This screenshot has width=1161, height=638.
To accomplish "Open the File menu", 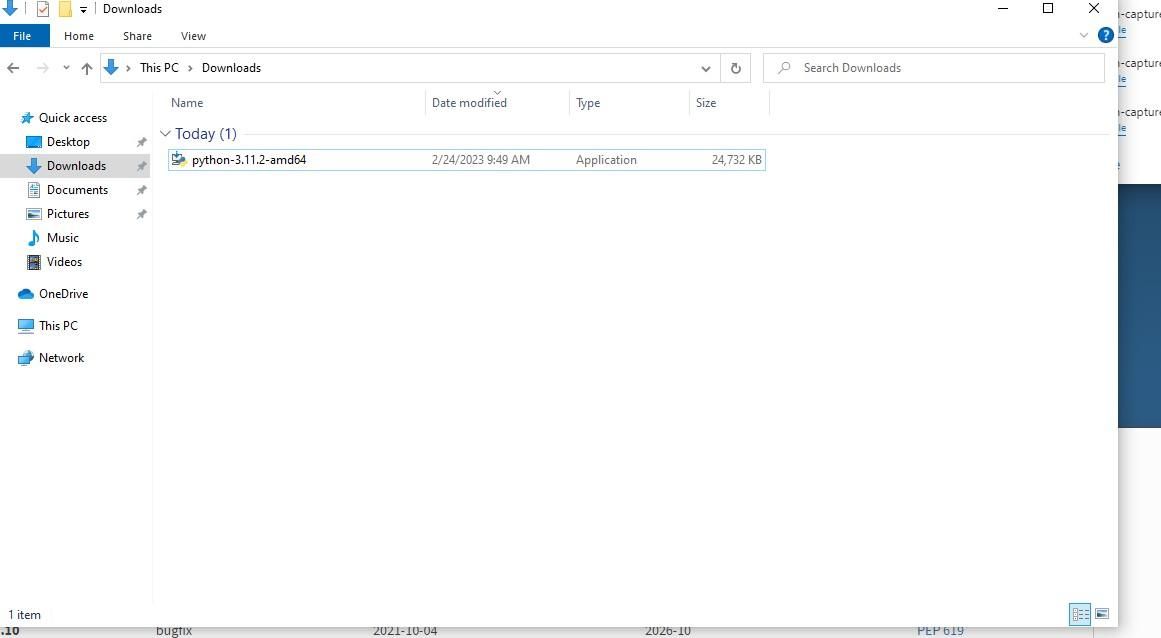I will tap(23, 35).
